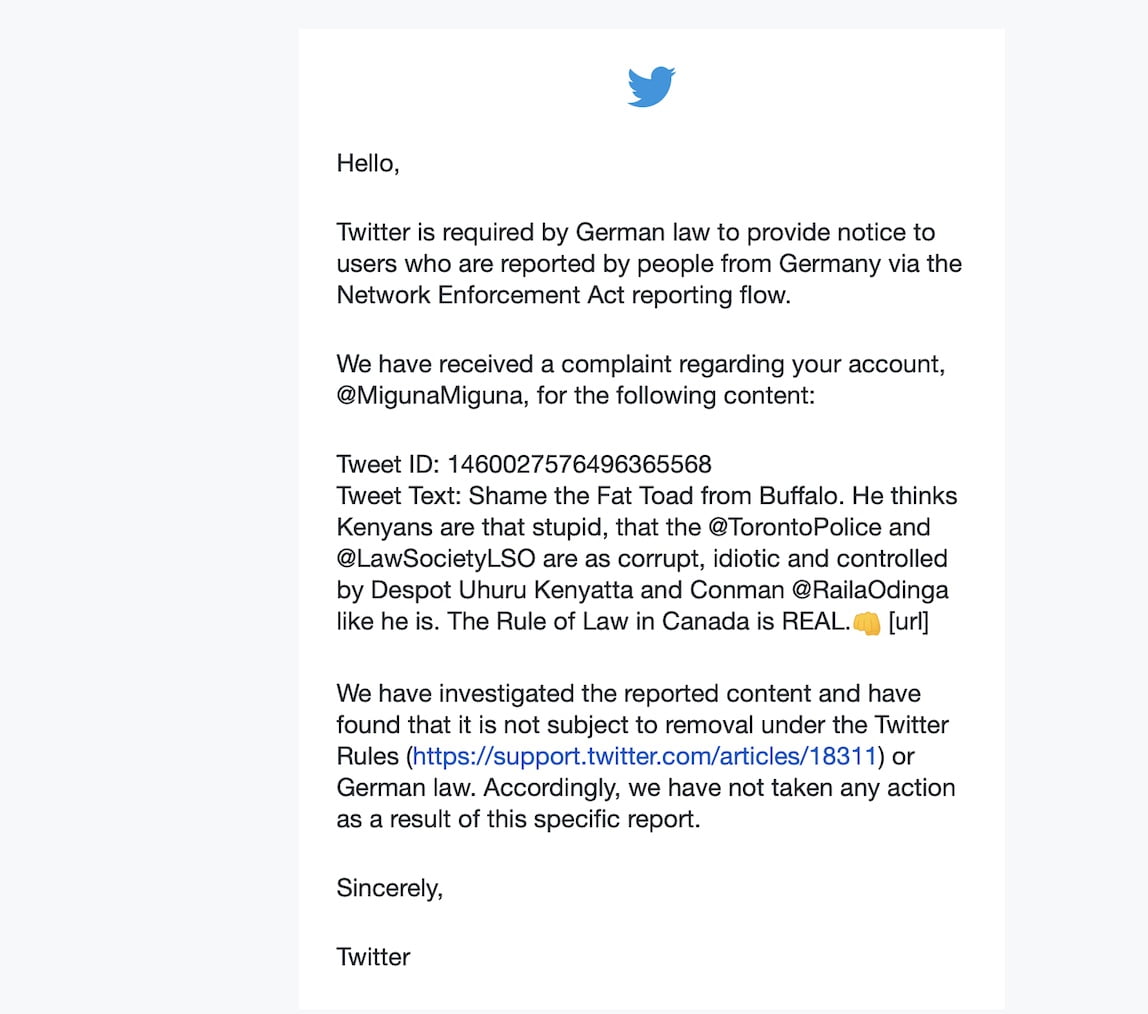The width and height of the screenshot is (1148, 1014).
Task: Click "We have received a complaint" sentence start
Action: coord(490,364)
